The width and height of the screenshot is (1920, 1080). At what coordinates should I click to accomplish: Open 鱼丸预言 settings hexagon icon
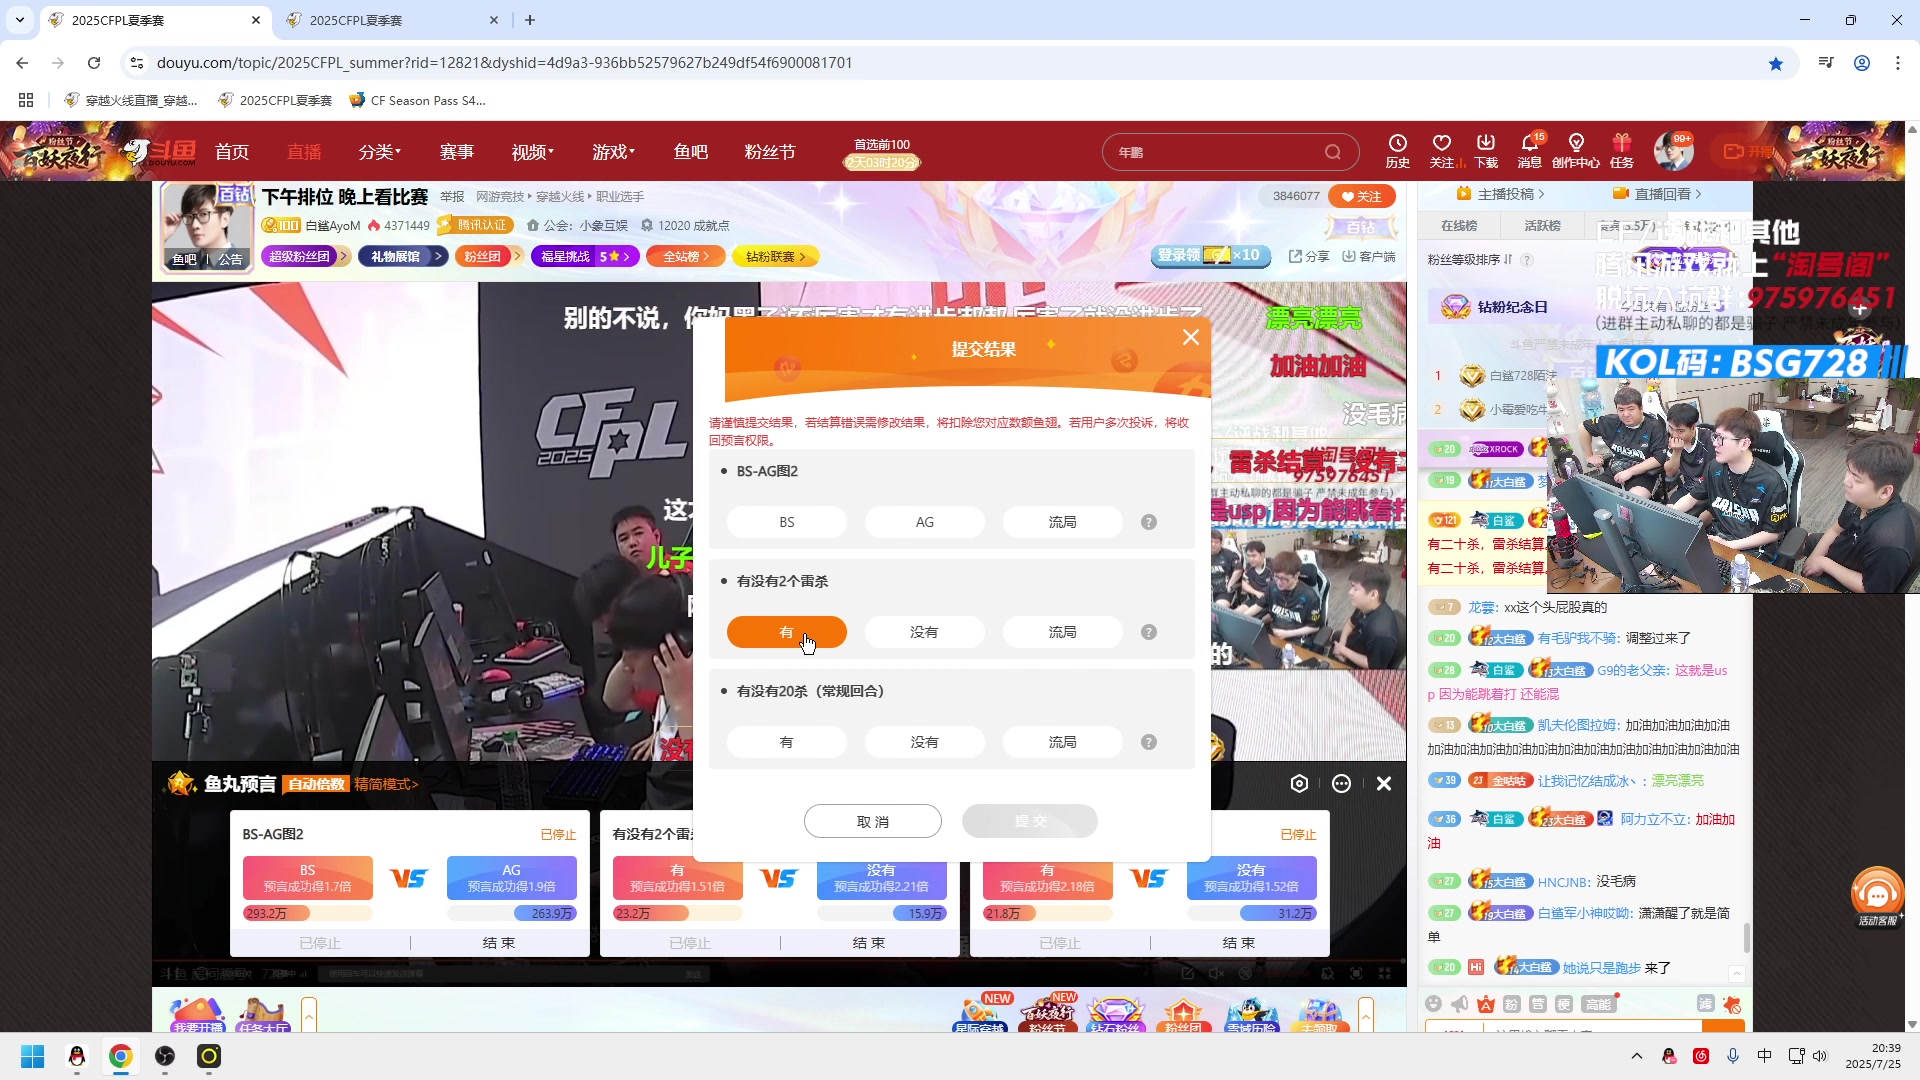(1299, 784)
